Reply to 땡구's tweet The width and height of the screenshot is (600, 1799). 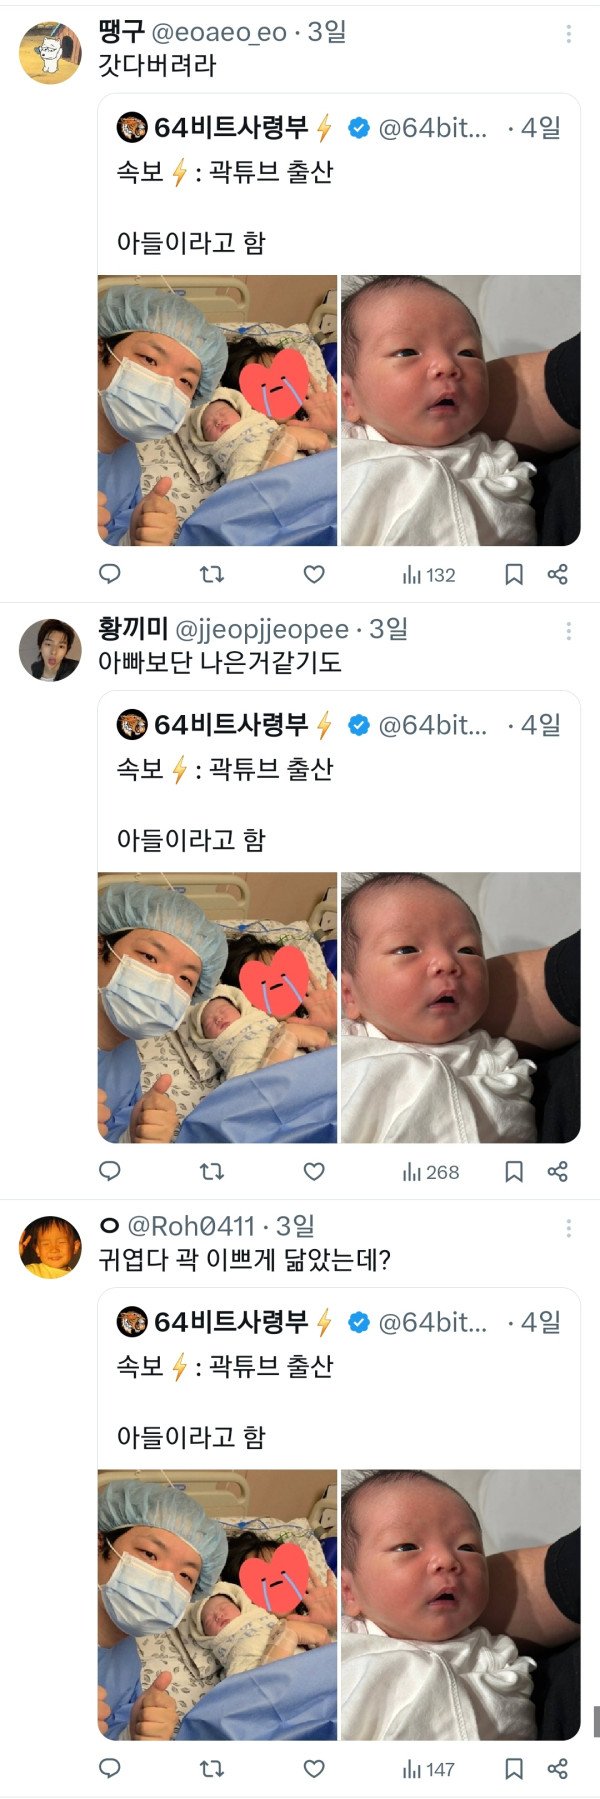coord(110,574)
